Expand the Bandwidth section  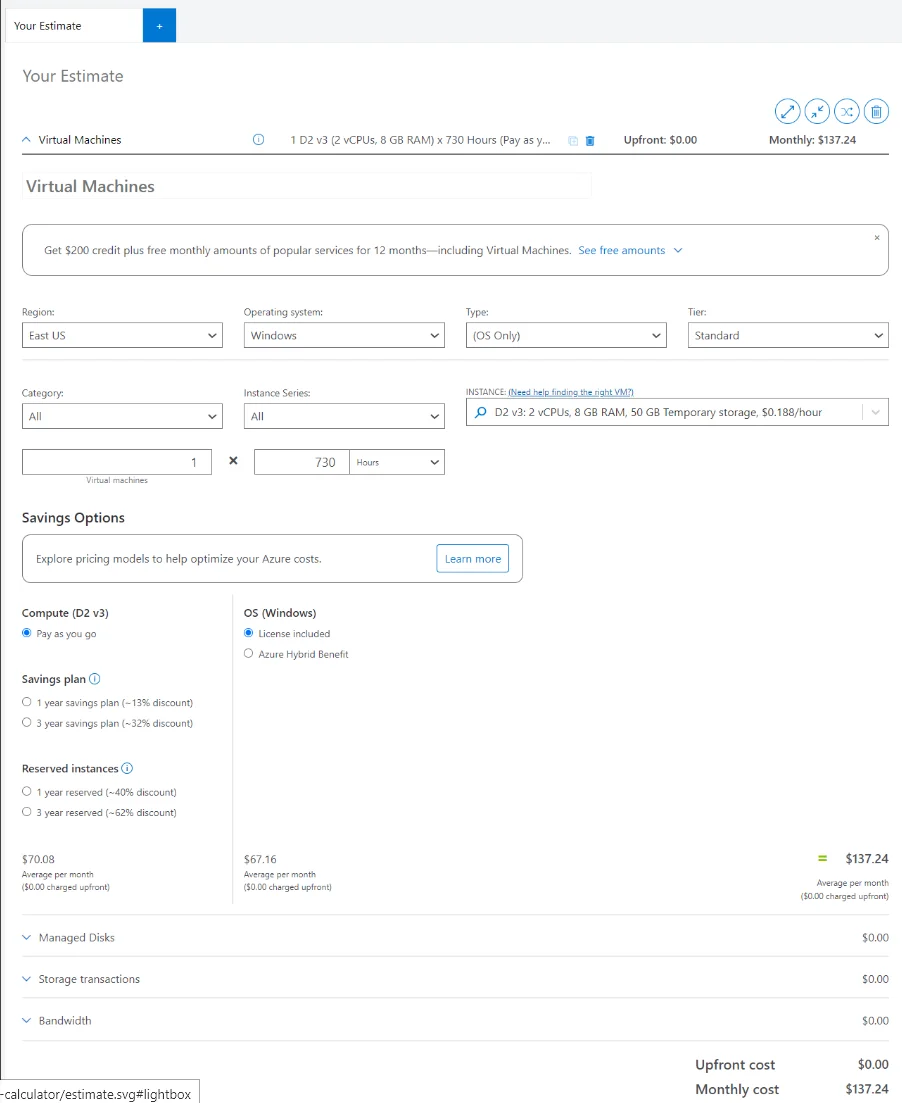click(26, 1021)
